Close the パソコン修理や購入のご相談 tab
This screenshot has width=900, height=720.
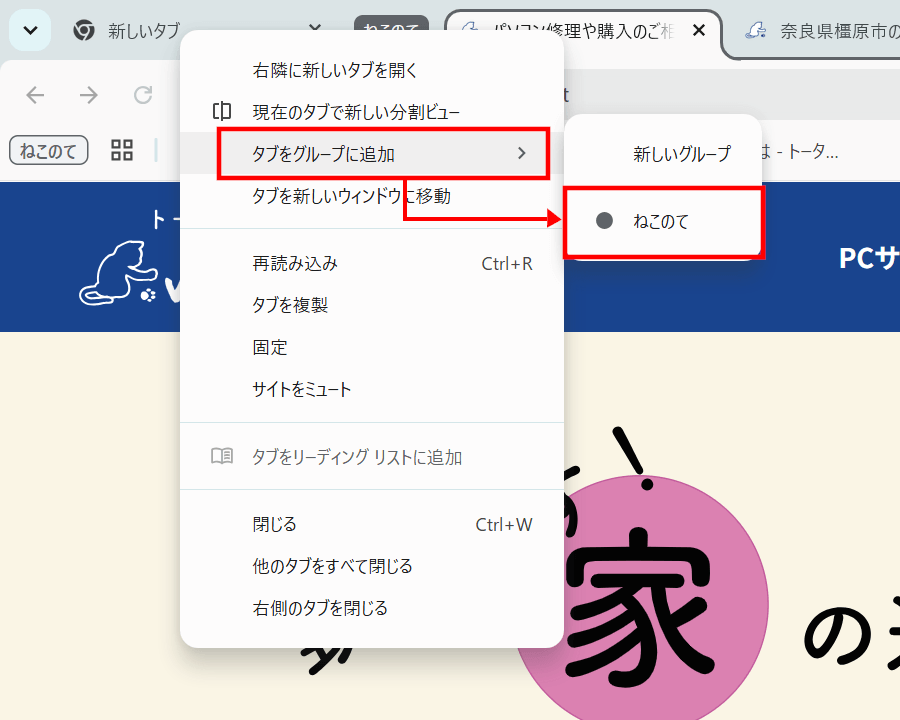point(699,30)
